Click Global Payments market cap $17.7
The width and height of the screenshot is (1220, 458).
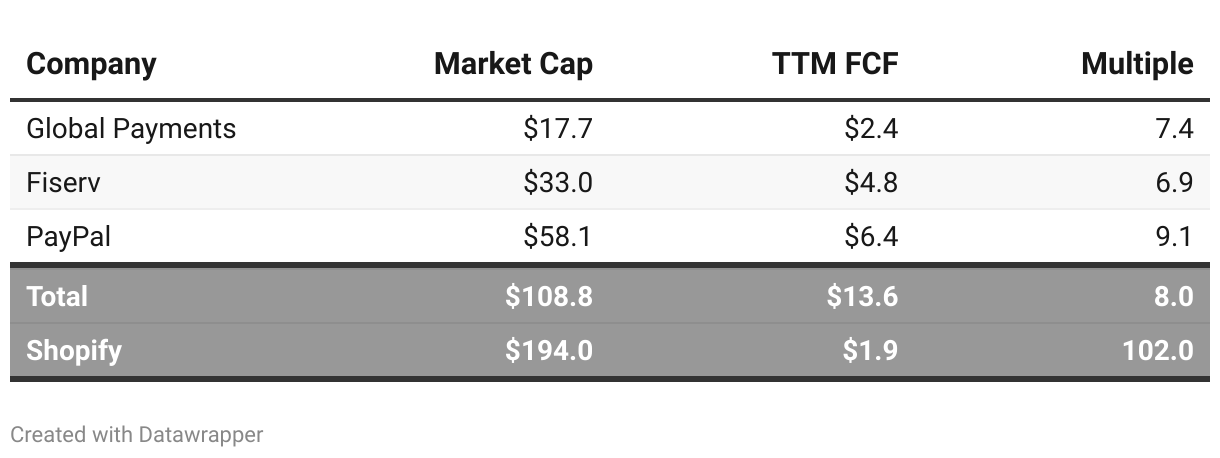[558, 129]
